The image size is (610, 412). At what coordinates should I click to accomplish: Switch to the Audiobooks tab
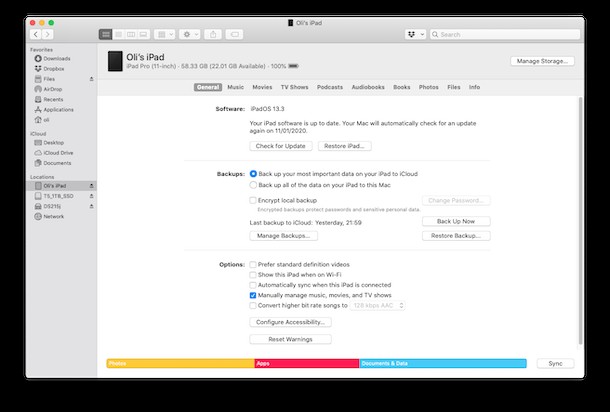368,87
